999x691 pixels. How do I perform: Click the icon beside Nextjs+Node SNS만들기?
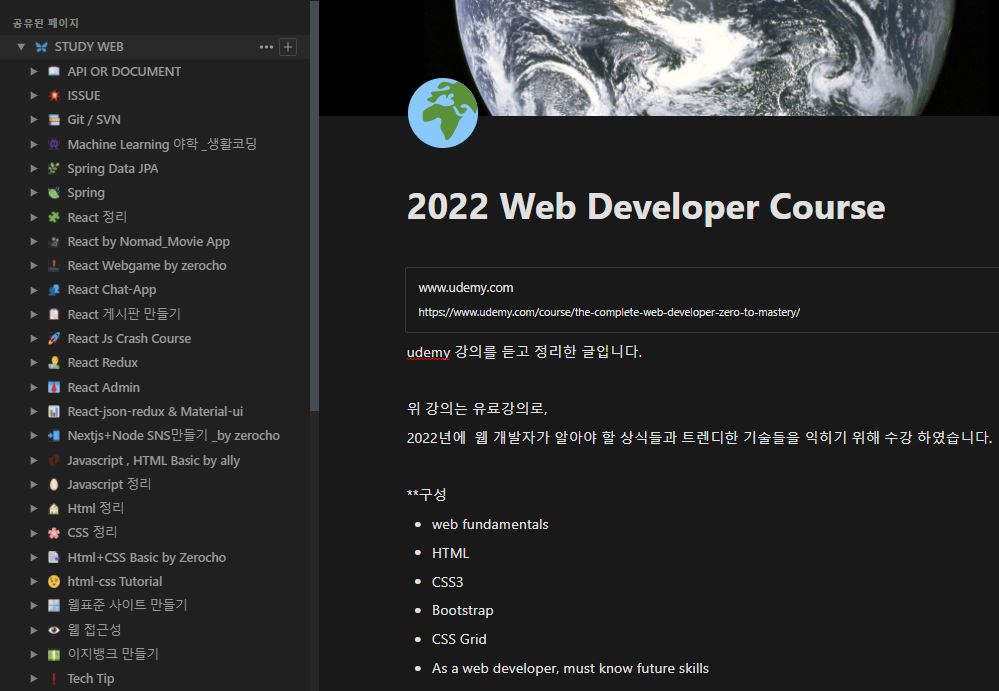pos(54,436)
